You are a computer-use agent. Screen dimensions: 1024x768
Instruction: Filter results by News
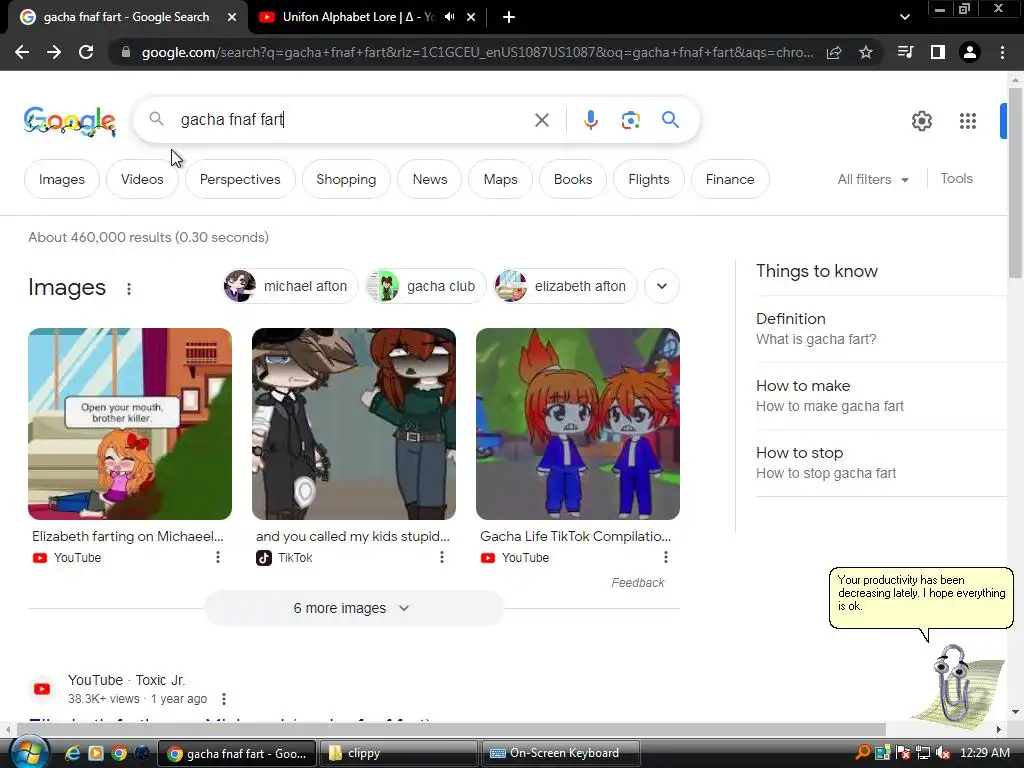click(430, 179)
